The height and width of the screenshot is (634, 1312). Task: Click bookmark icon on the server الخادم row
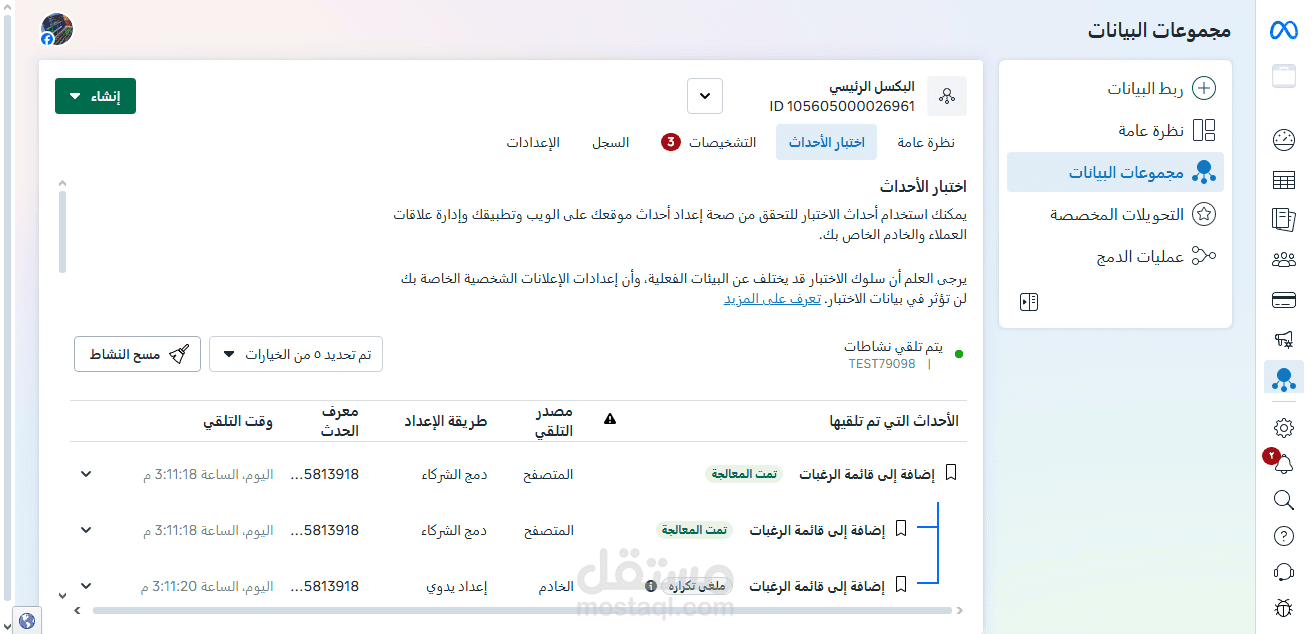click(x=901, y=584)
